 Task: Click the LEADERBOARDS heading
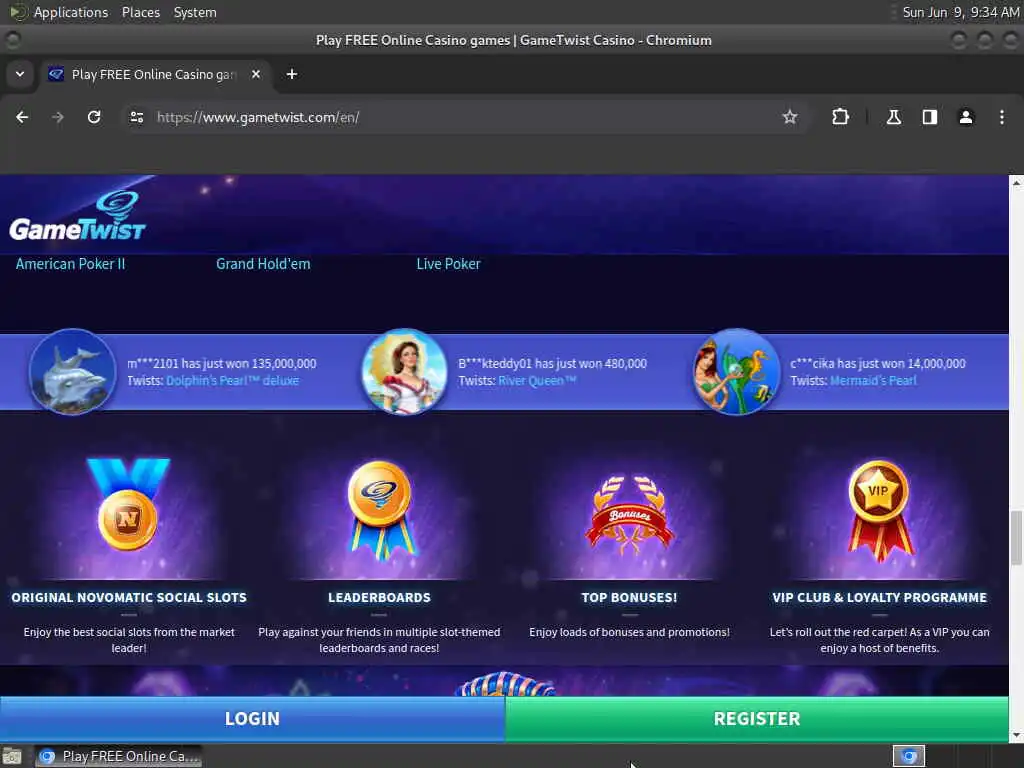tap(379, 598)
